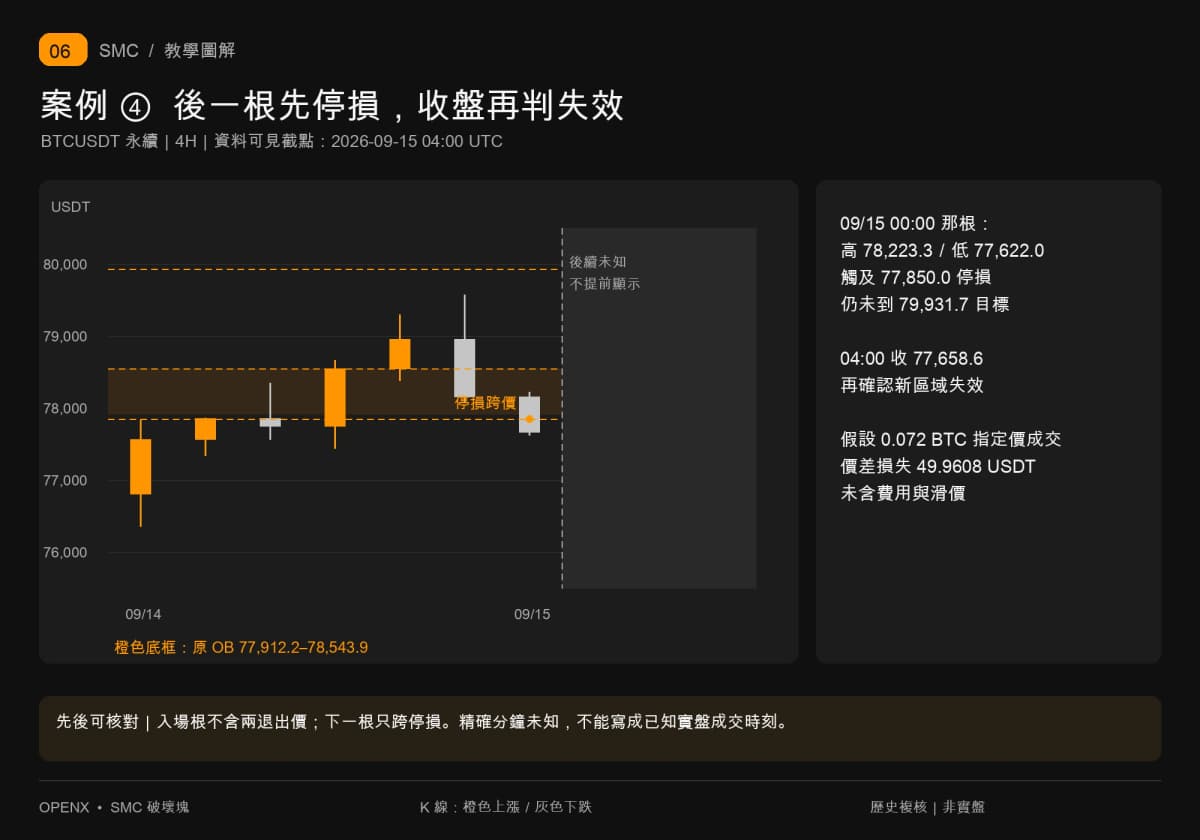Click the footer OPENX • SMC 破壞塊 text

(x=114, y=807)
